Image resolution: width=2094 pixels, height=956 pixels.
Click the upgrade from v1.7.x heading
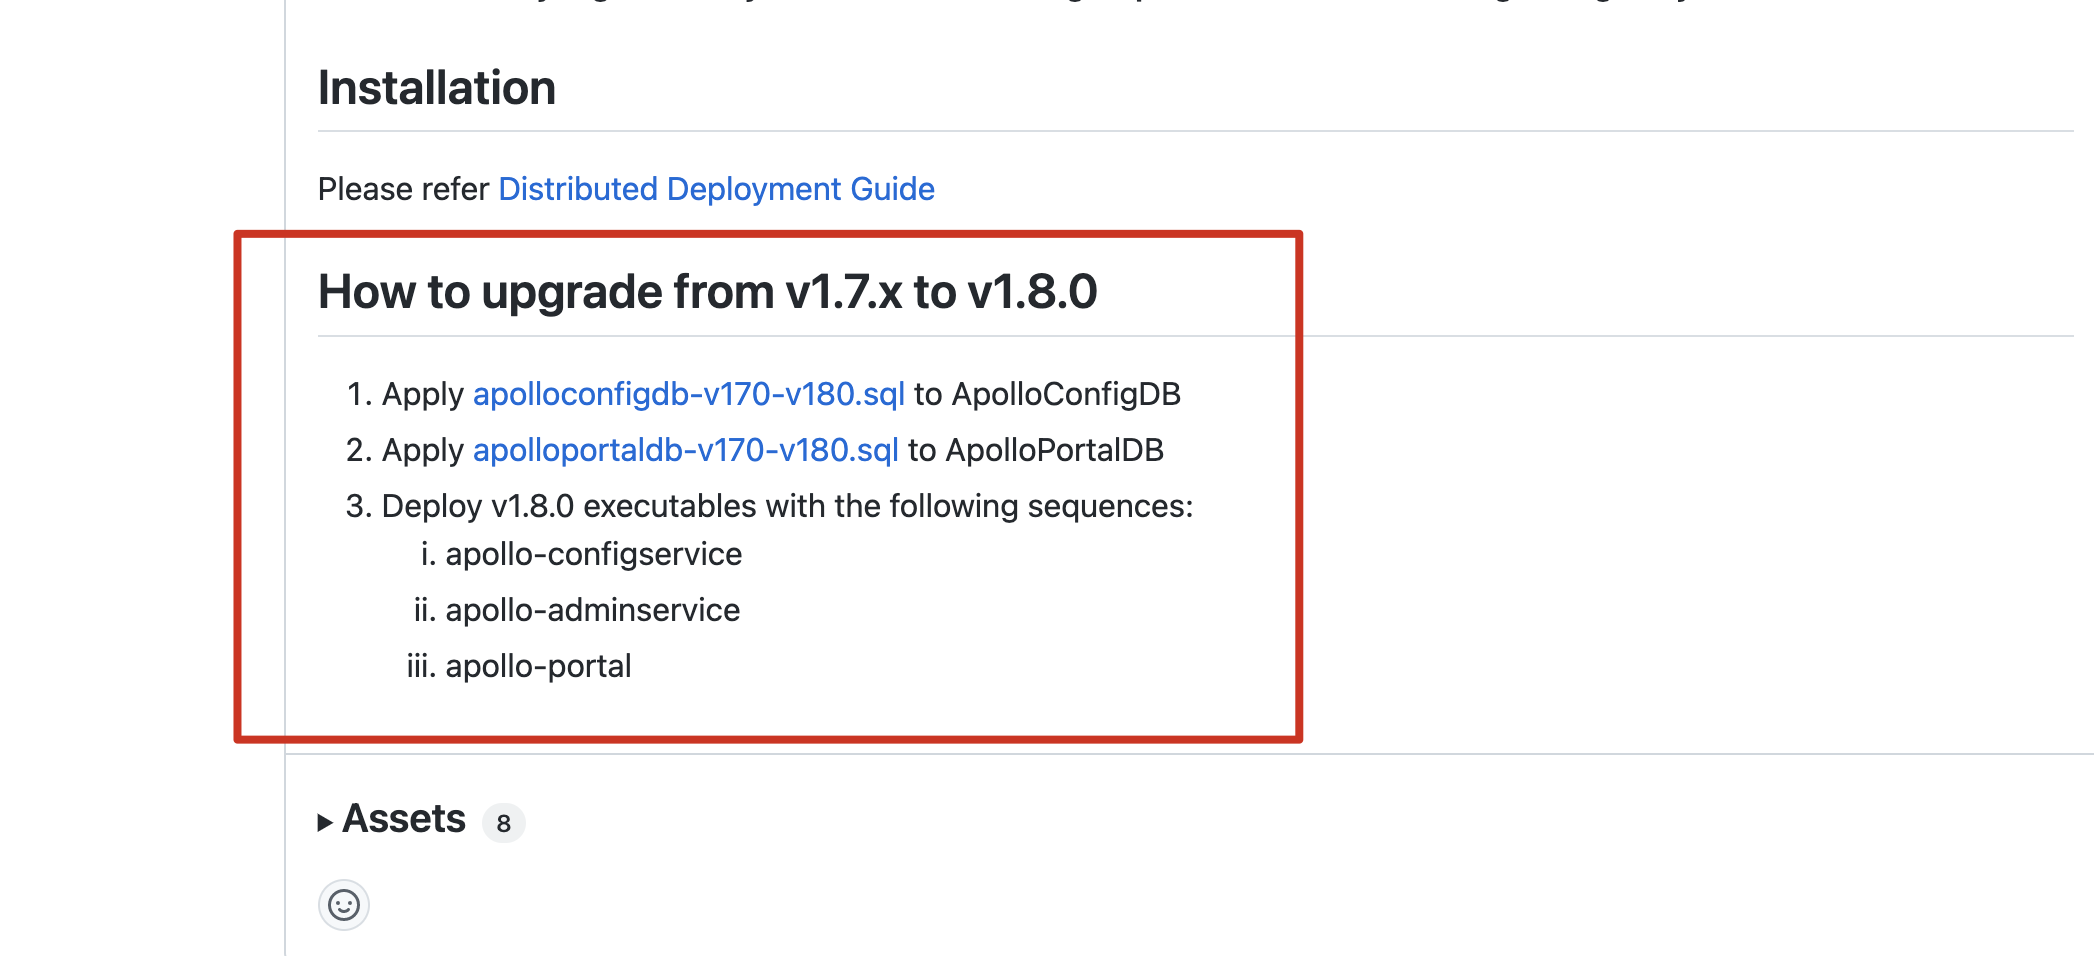point(707,293)
